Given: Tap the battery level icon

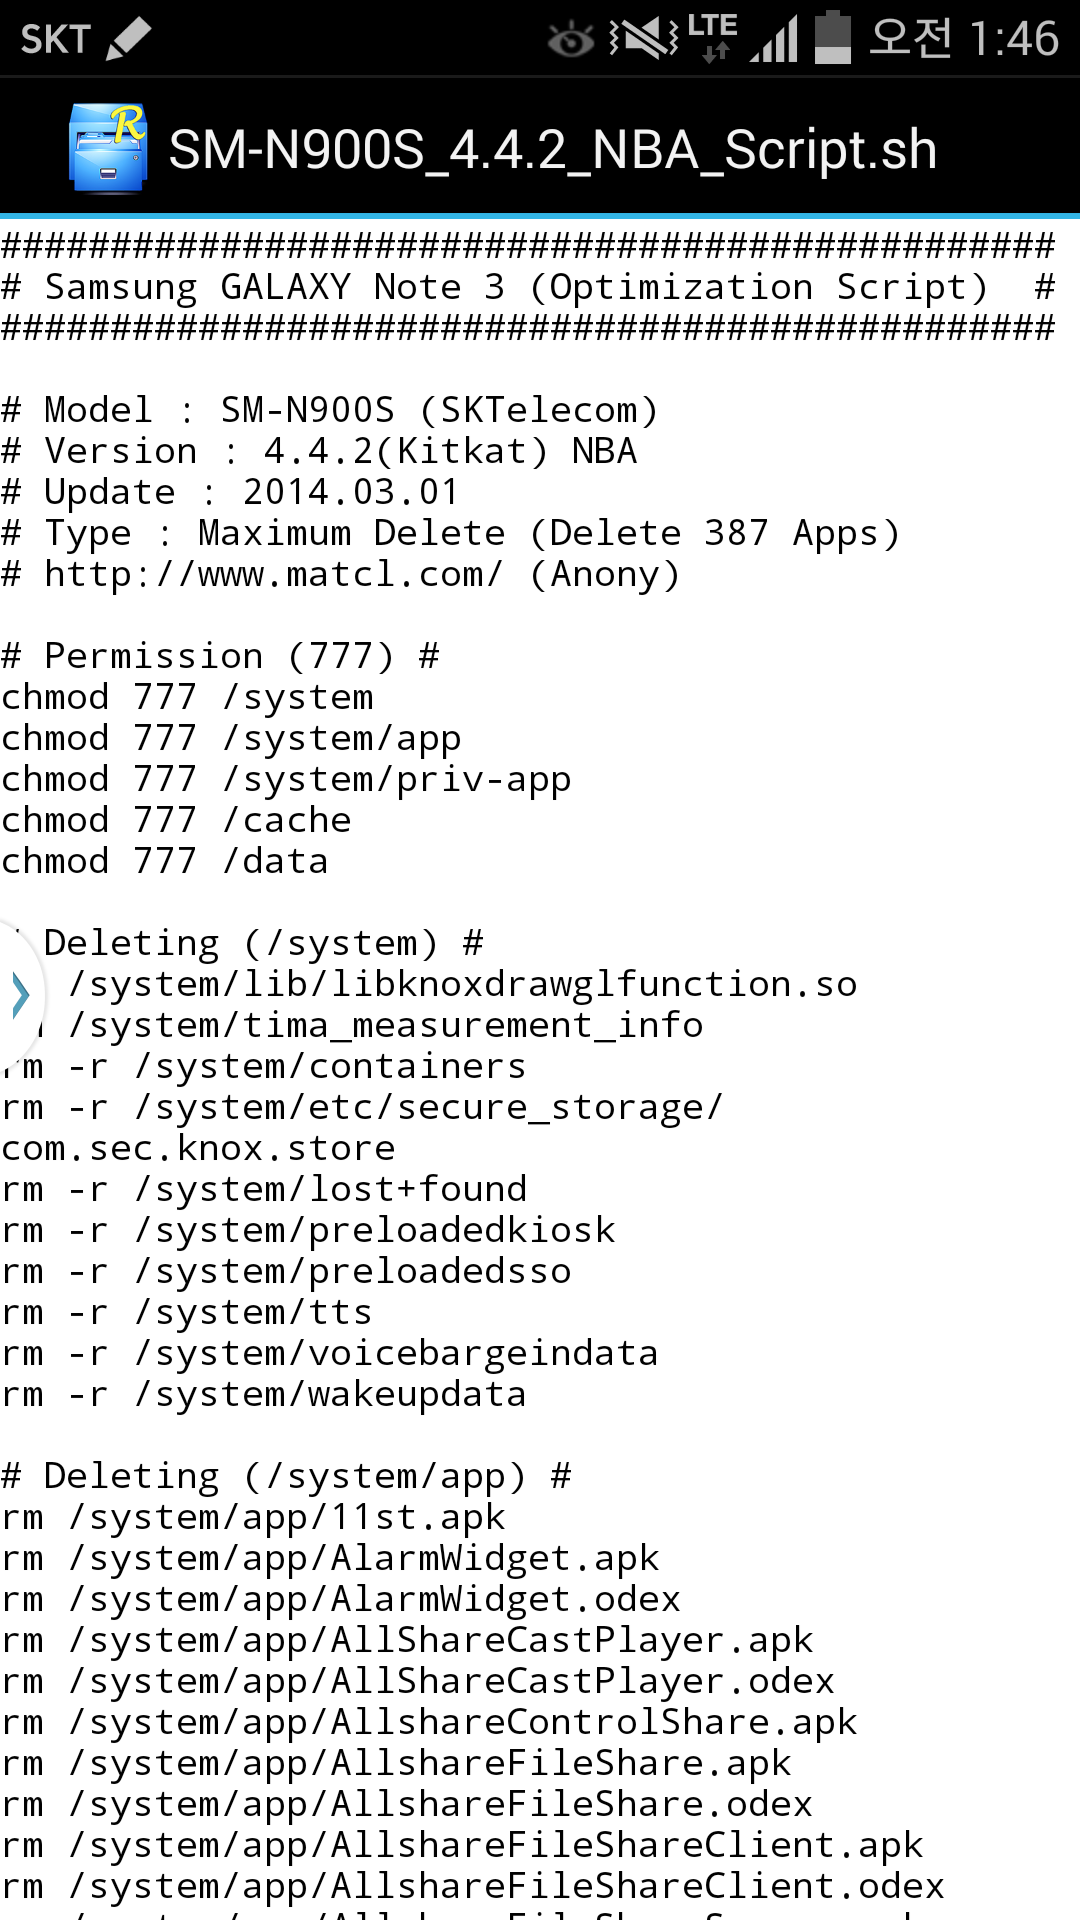Looking at the screenshot, I should coord(832,38).
